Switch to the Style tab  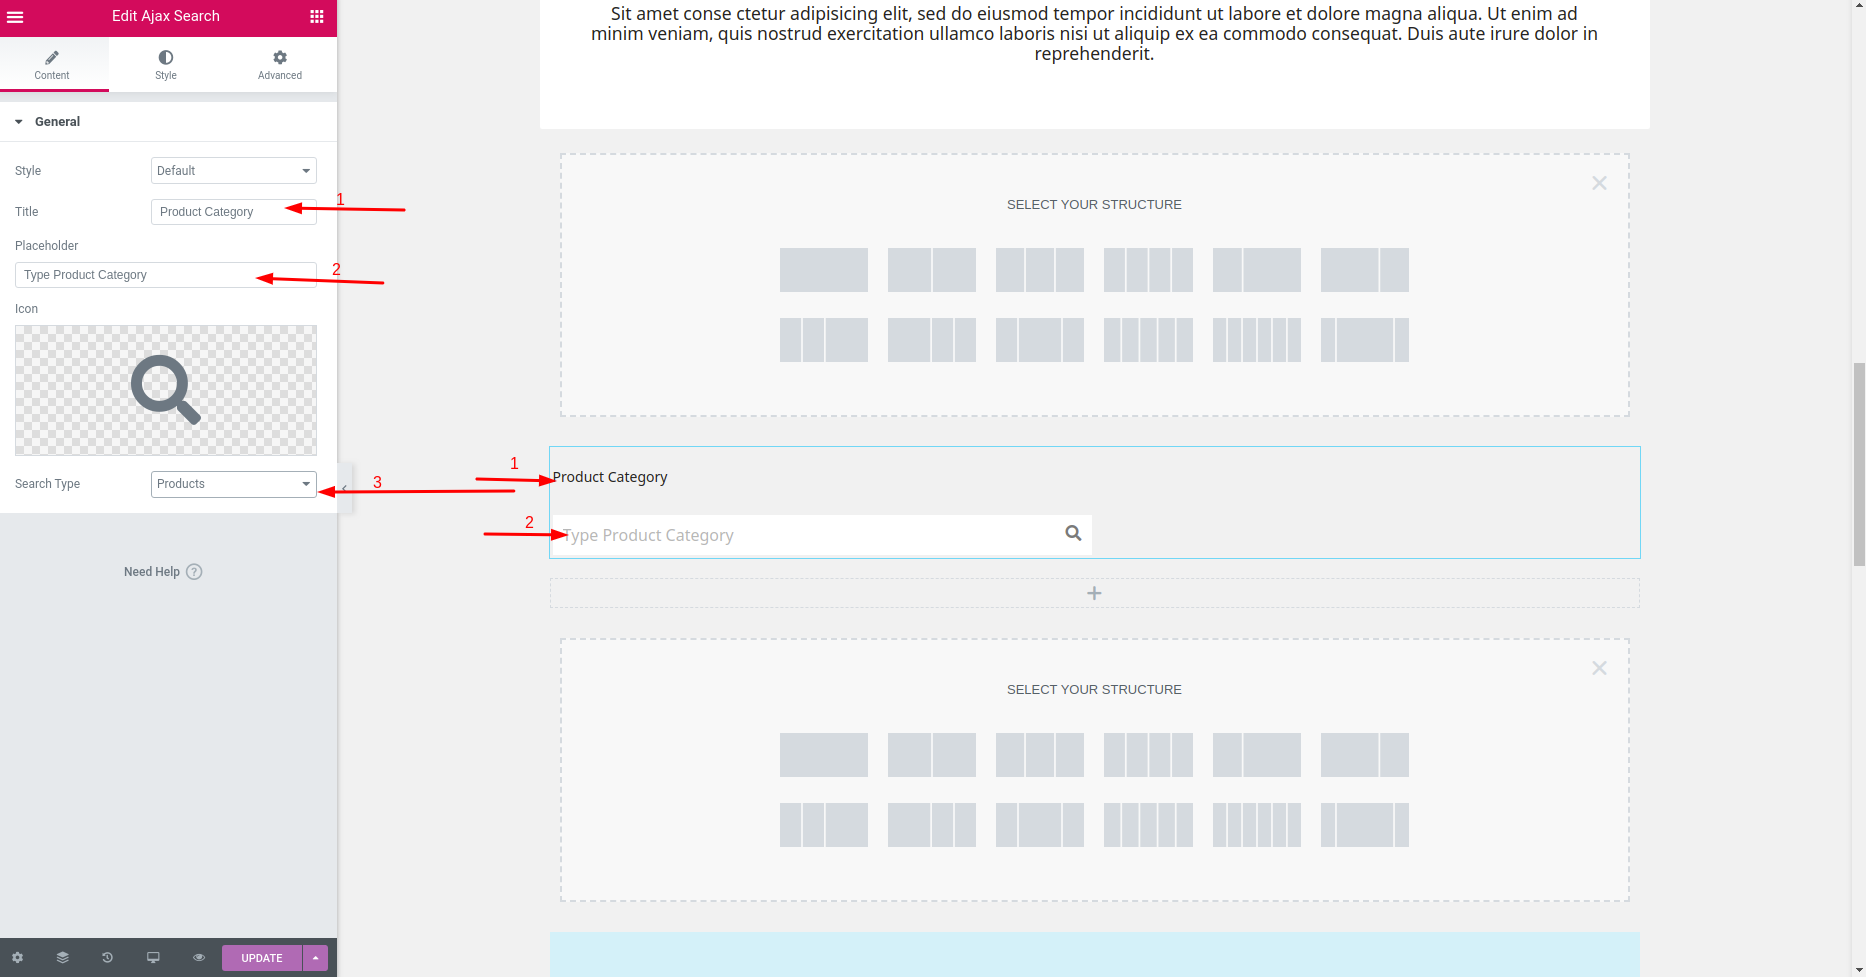pos(166,65)
